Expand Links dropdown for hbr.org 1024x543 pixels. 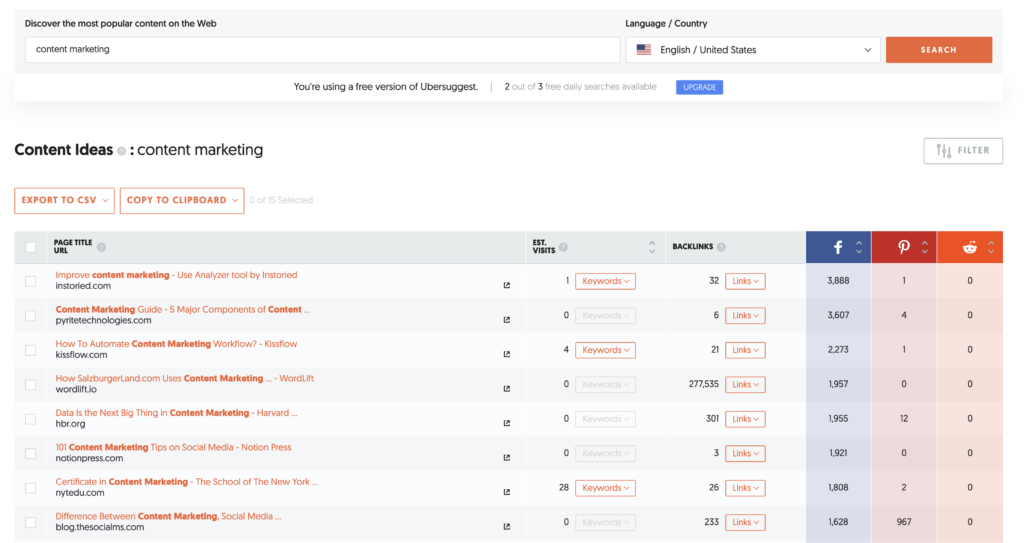click(x=745, y=419)
